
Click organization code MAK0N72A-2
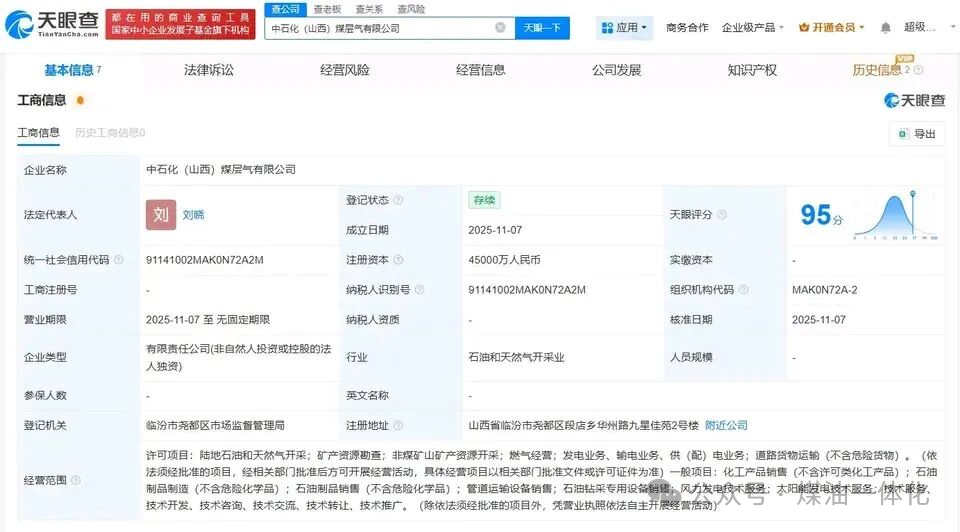(824, 290)
